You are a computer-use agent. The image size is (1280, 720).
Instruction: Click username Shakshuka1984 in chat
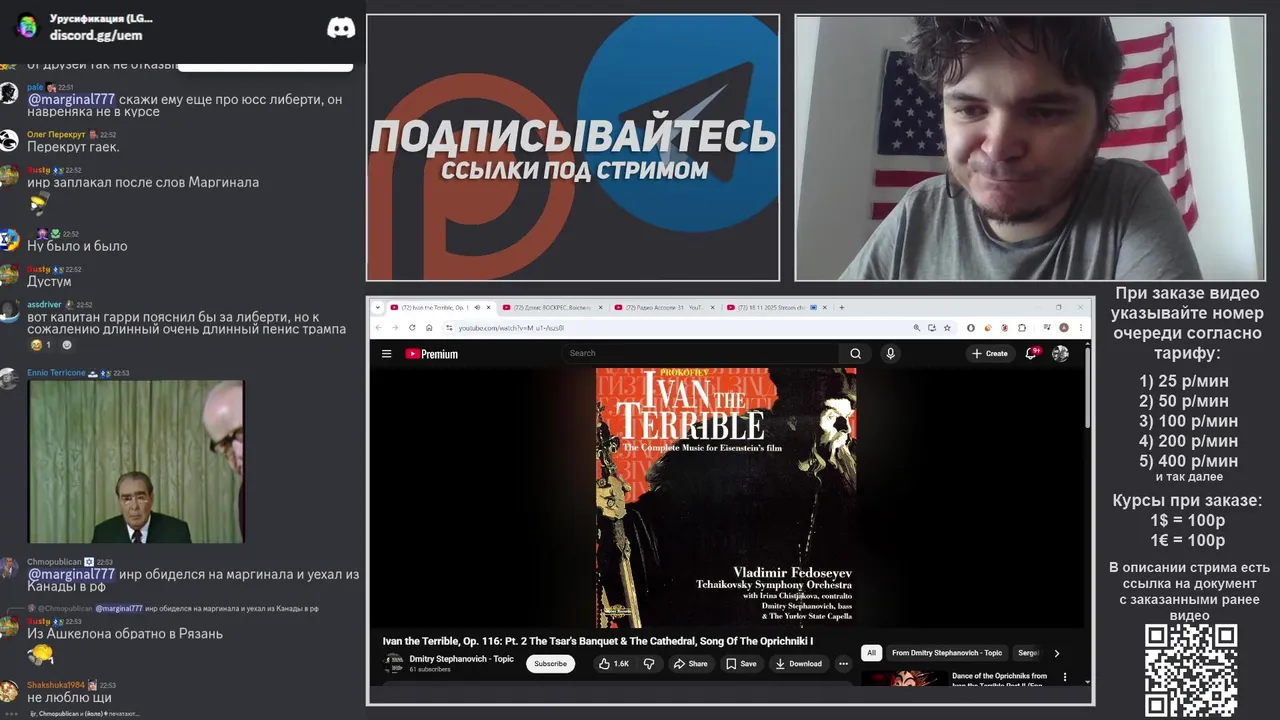coord(55,685)
